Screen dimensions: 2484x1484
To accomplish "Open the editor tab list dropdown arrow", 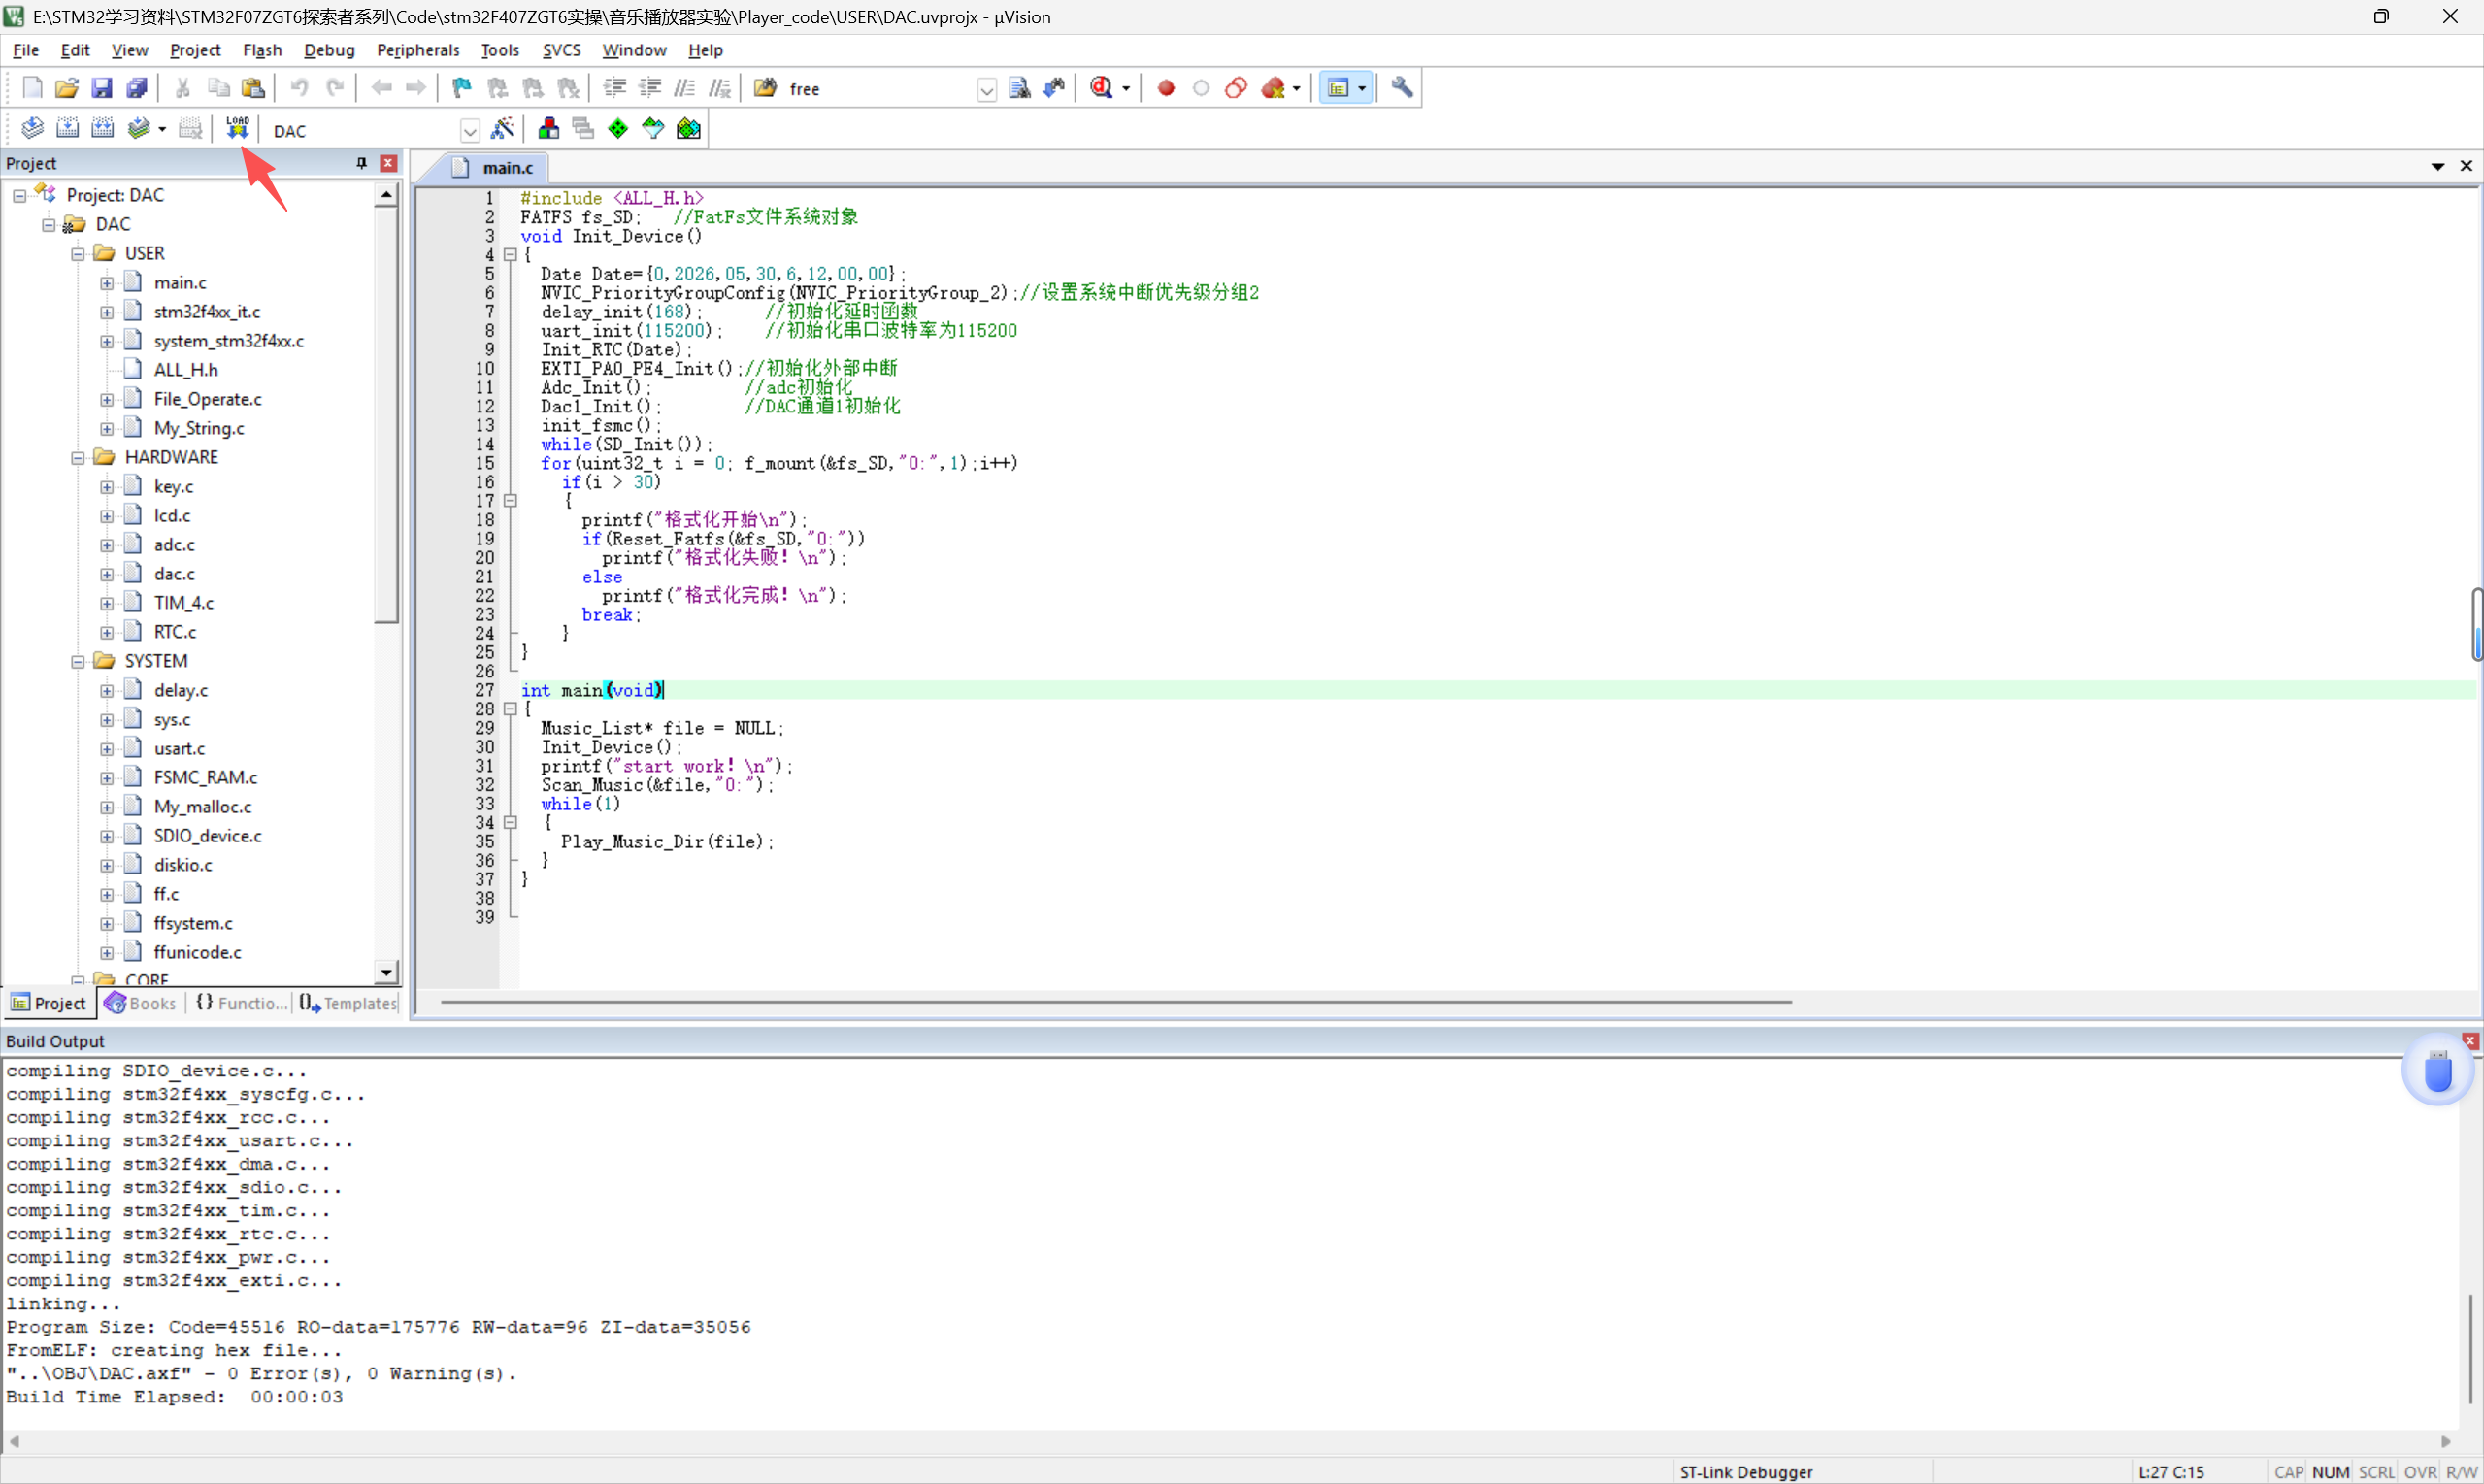I will (x=2438, y=166).
